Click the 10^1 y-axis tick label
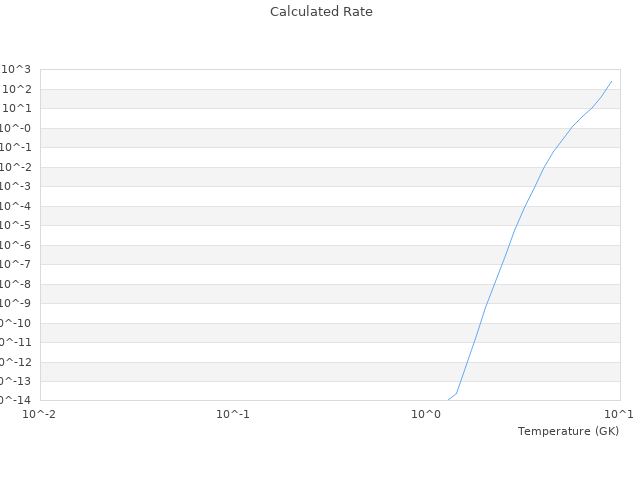Viewport: 640px width, 480px height. point(16,108)
